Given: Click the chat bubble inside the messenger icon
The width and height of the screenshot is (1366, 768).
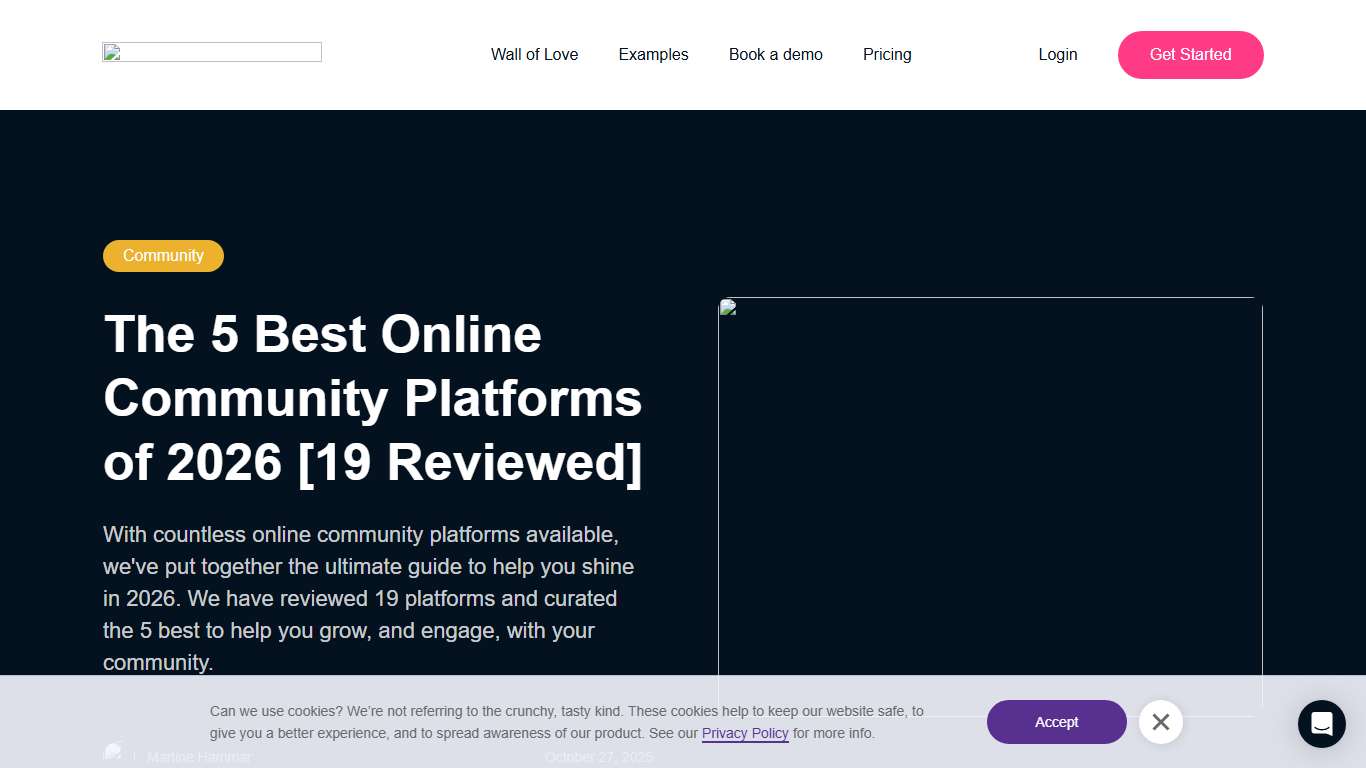Looking at the screenshot, I should (1321, 723).
